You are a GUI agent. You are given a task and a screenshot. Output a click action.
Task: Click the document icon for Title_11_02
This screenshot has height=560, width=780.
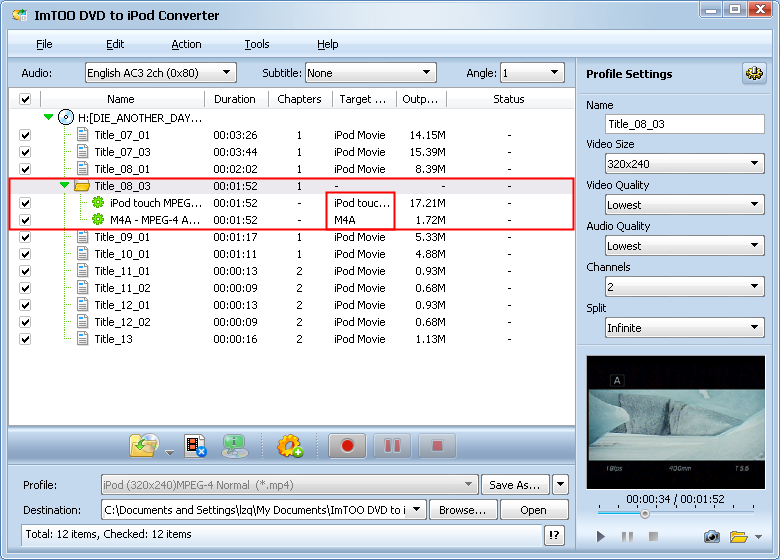[x=83, y=288]
